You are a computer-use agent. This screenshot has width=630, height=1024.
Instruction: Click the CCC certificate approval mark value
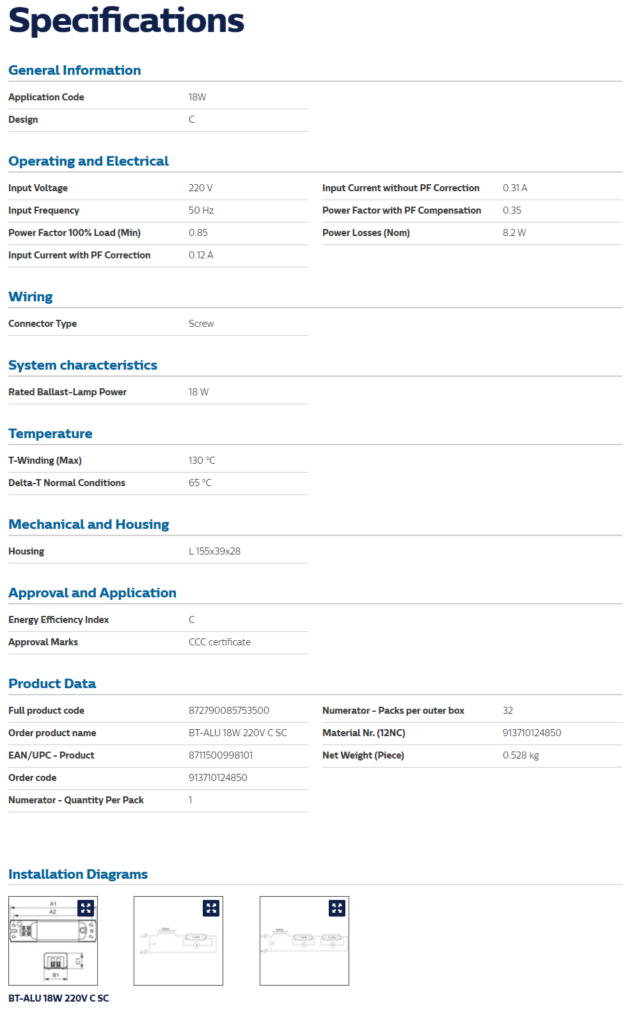[220, 642]
